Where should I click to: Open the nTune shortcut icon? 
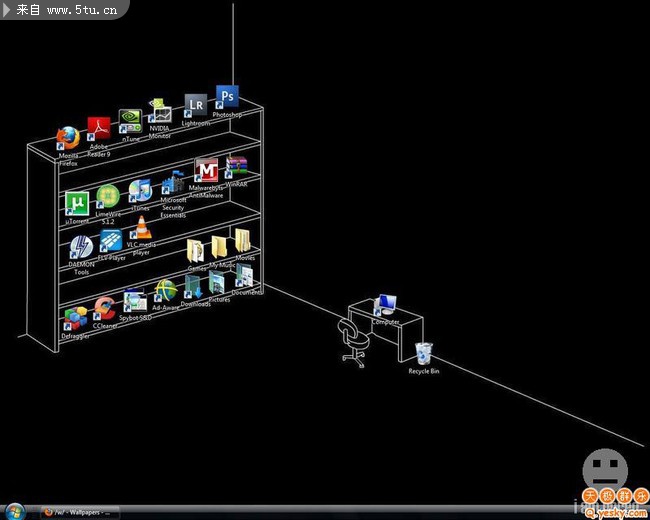[130, 121]
